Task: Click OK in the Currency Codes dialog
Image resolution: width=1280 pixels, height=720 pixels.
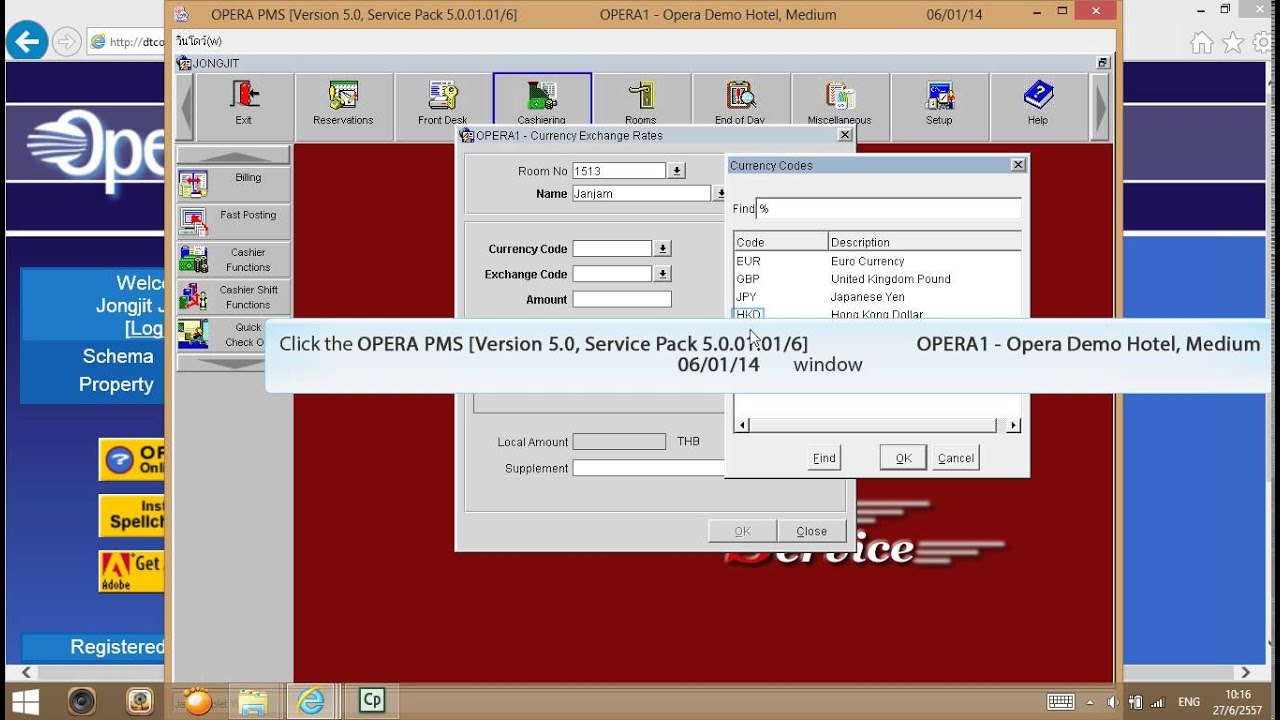Action: coord(903,458)
